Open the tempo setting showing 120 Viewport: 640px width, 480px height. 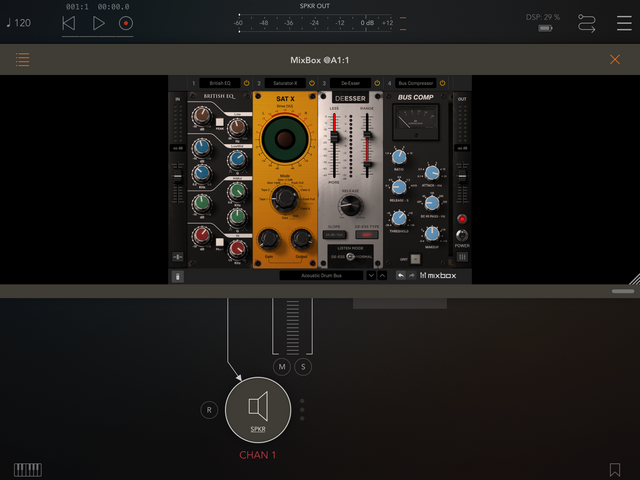tap(19, 23)
